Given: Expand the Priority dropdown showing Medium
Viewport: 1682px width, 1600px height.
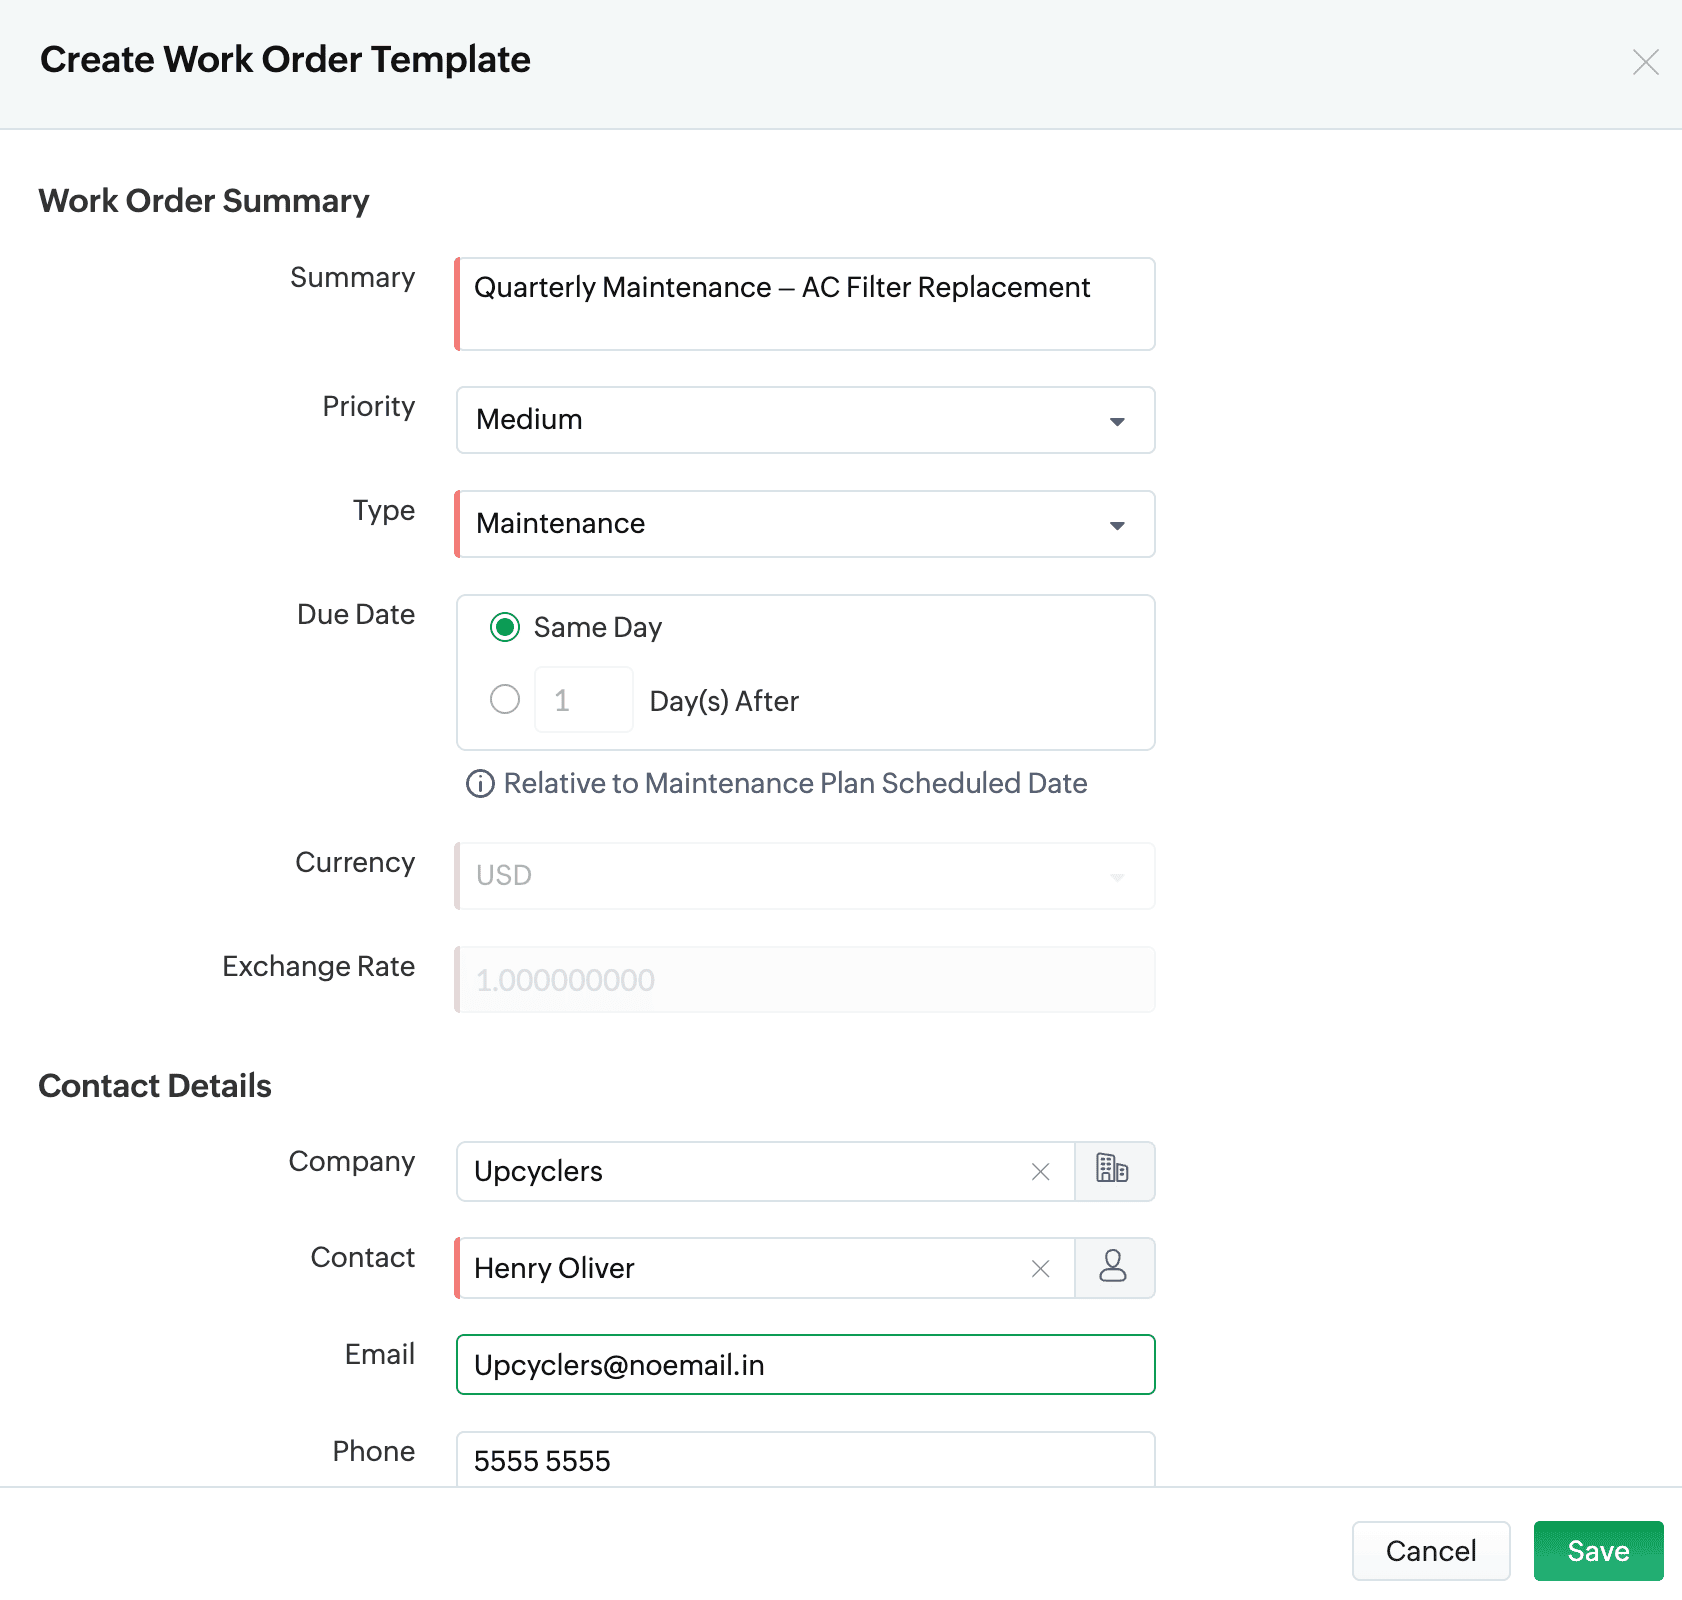Looking at the screenshot, I should point(805,420).
